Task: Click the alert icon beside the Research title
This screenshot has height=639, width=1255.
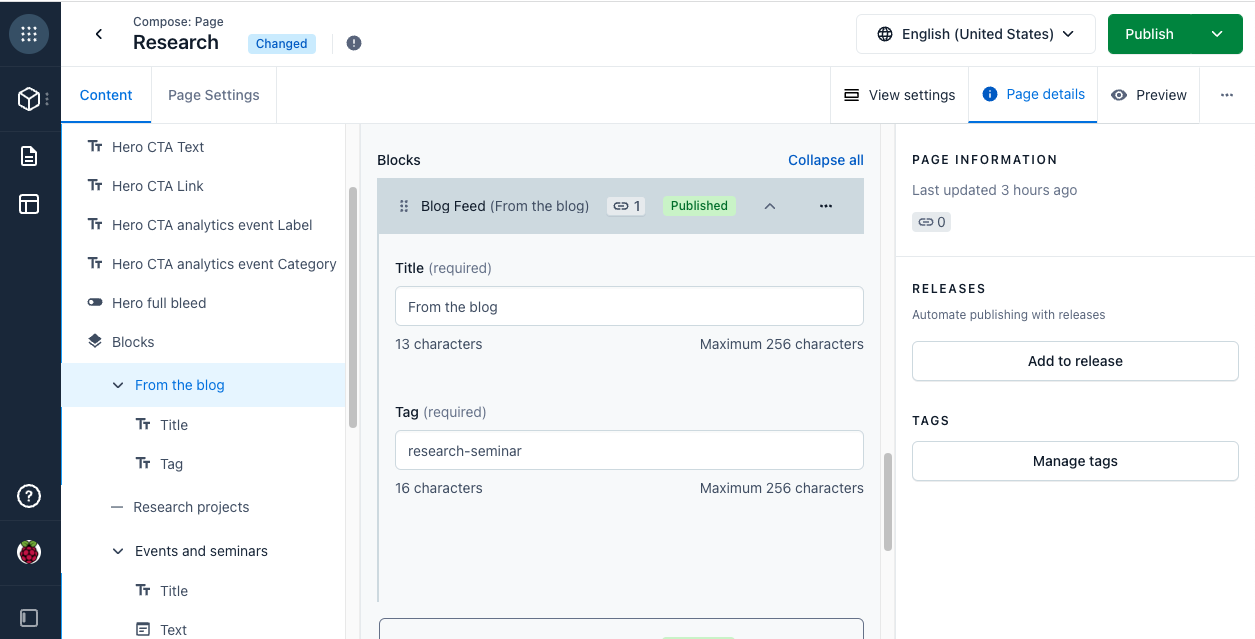Action: pos(354,43)
